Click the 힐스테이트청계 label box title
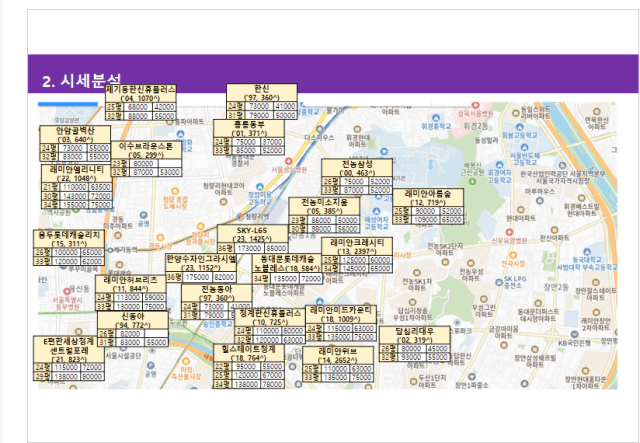The height and width of the screenshot is (443, 640). click(x=249, y=349)
